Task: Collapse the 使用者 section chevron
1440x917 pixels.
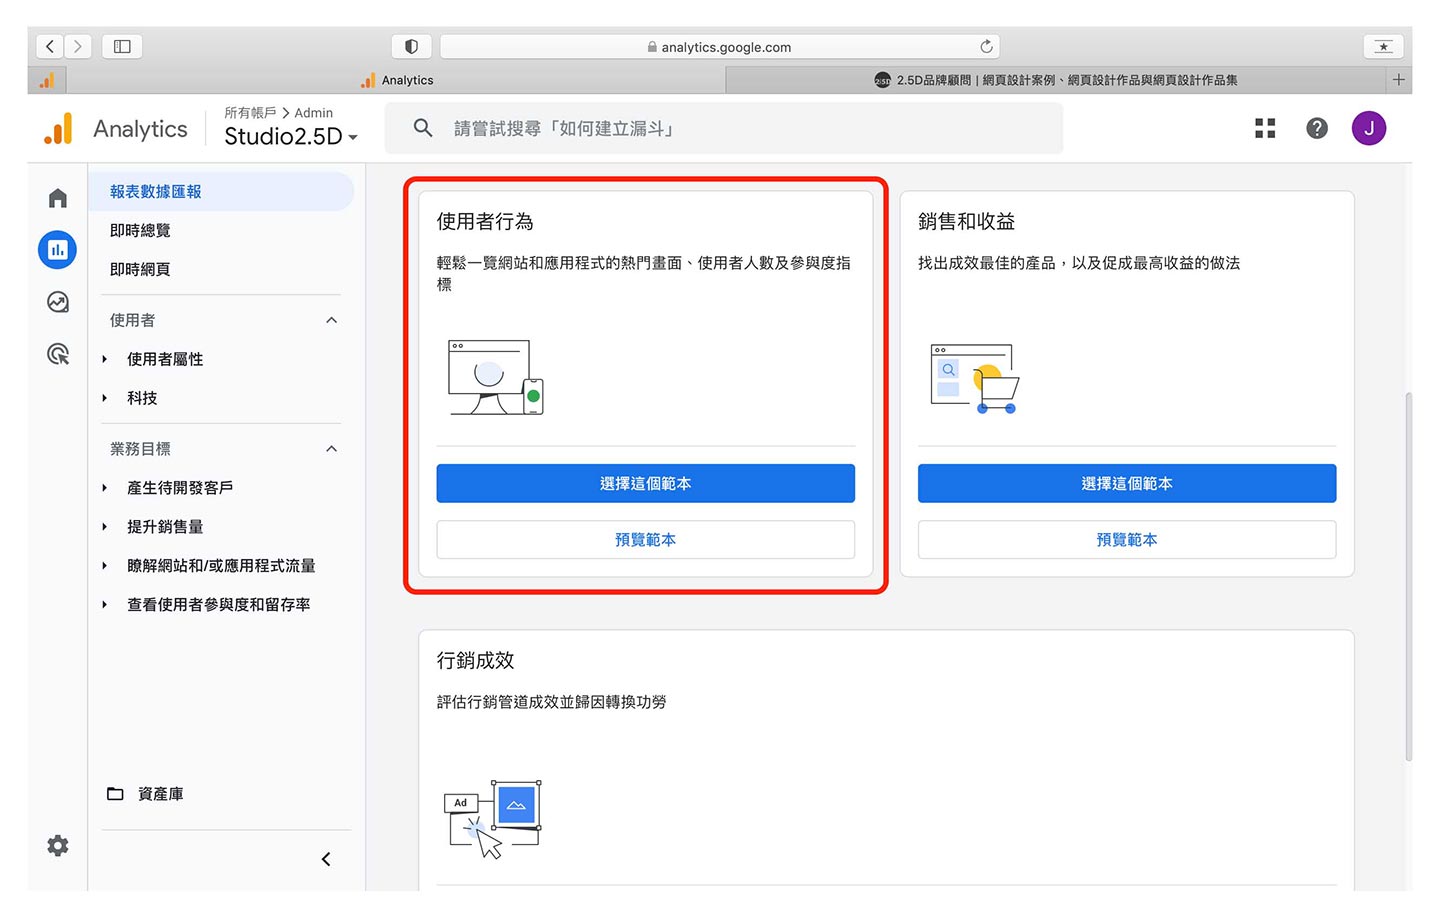Action: [332, 320]
